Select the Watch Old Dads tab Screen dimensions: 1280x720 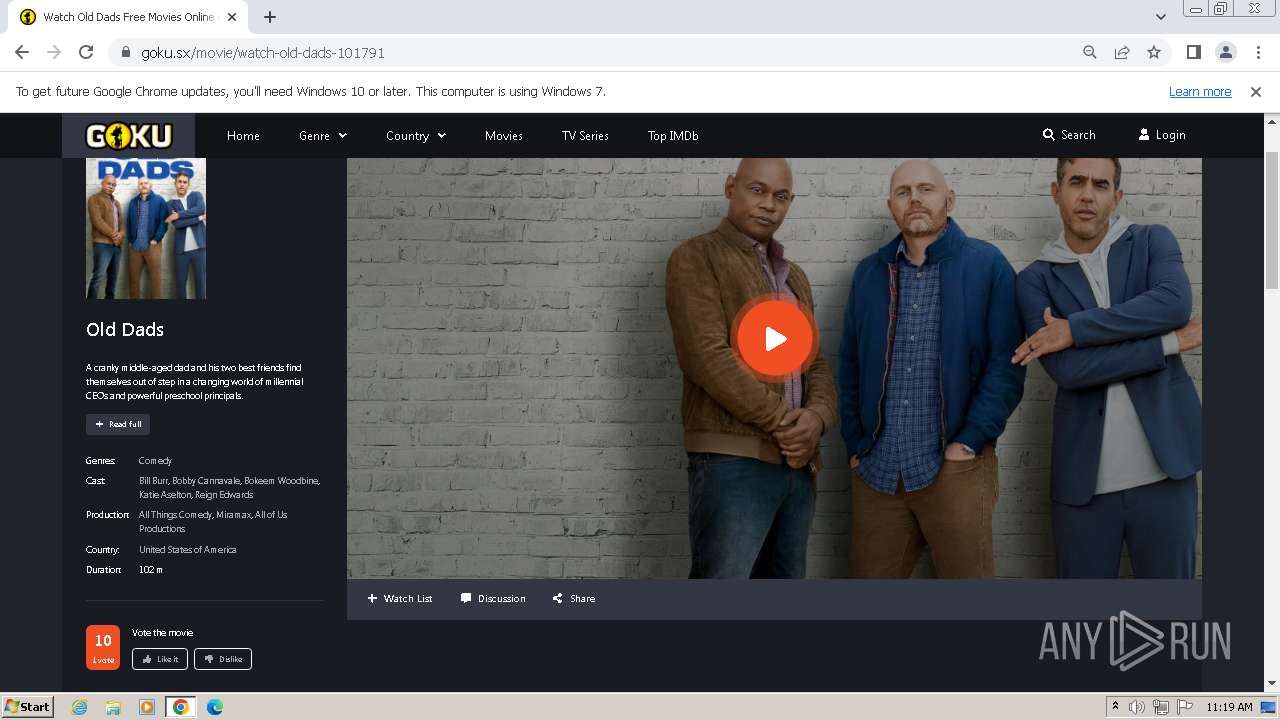click(x=128, y=17)
